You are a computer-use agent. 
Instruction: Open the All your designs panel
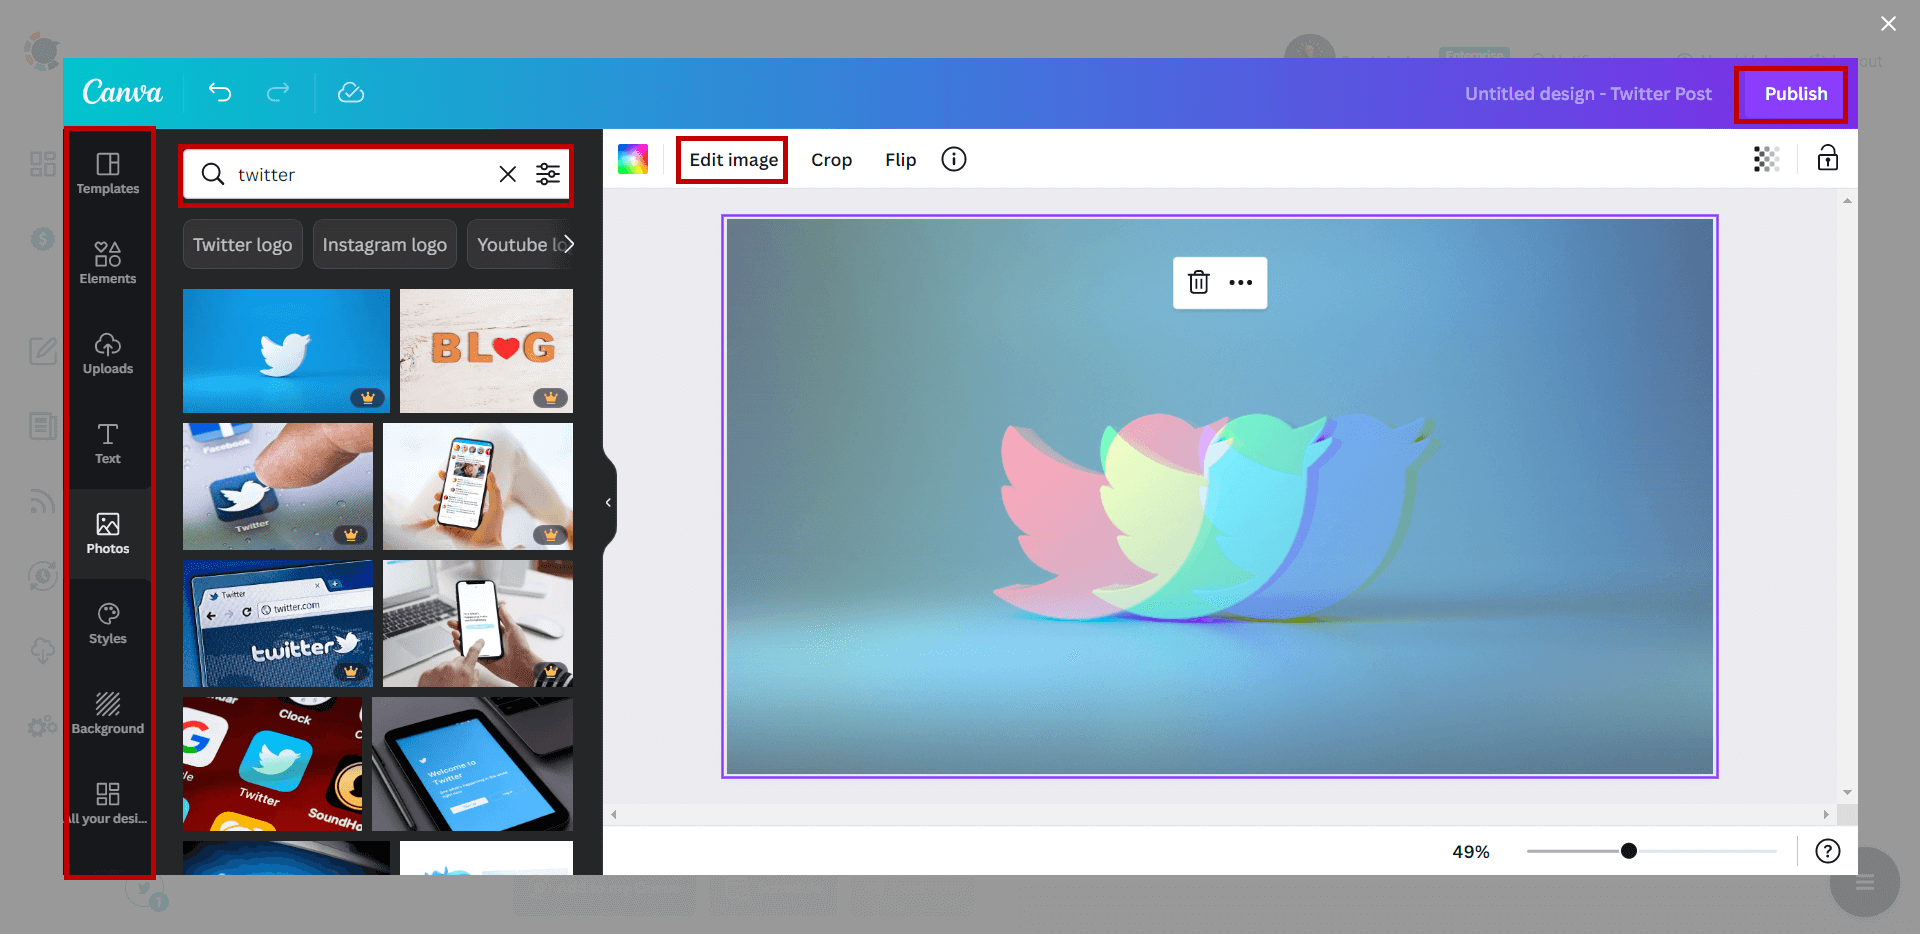coord(108,803)
